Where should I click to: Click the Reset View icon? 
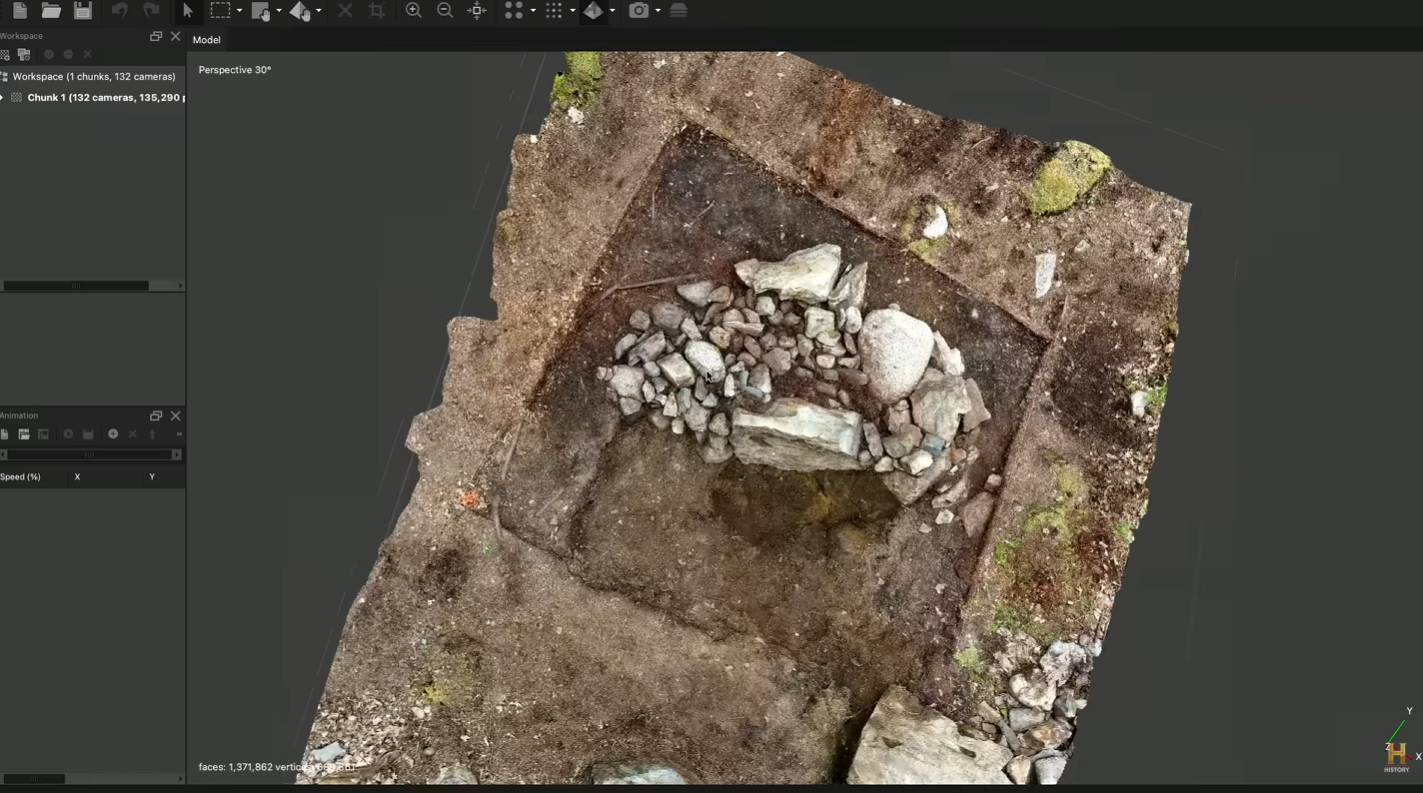coord(477,11)
